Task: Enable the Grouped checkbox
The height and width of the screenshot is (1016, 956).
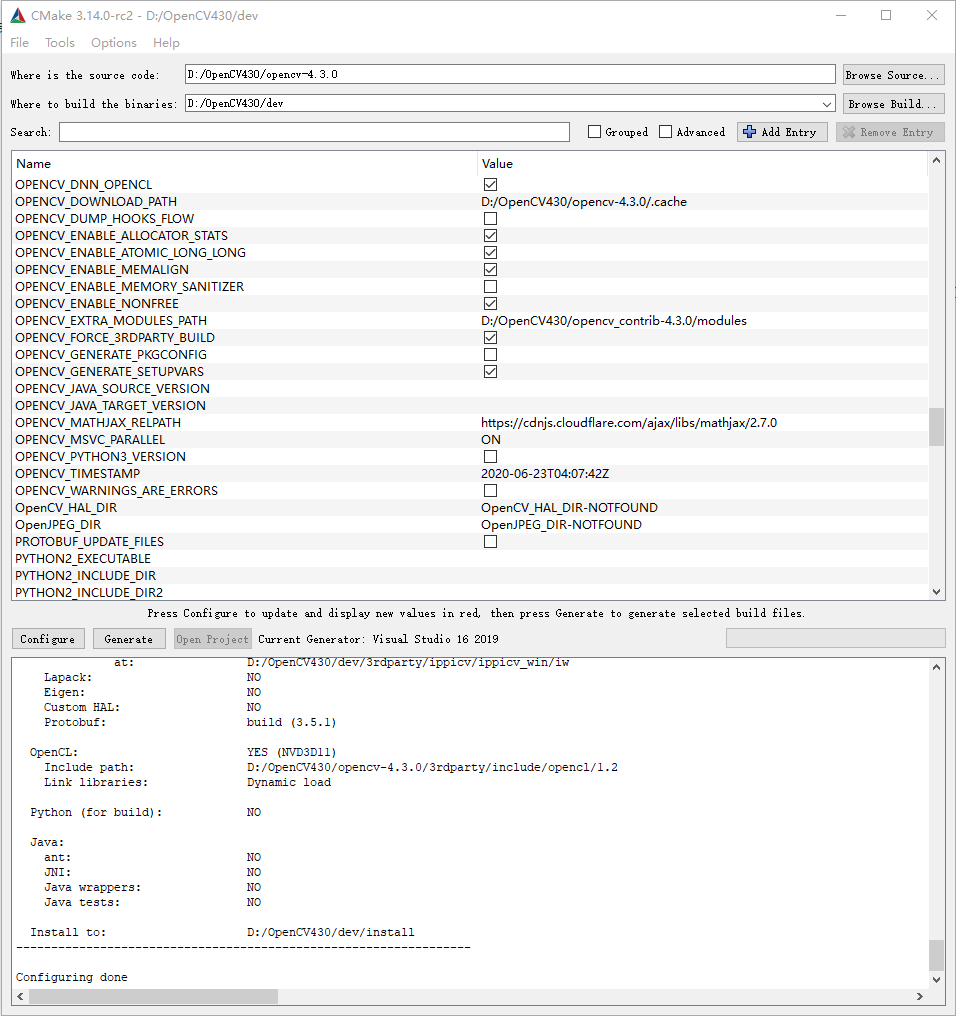Action: point(594,132)
